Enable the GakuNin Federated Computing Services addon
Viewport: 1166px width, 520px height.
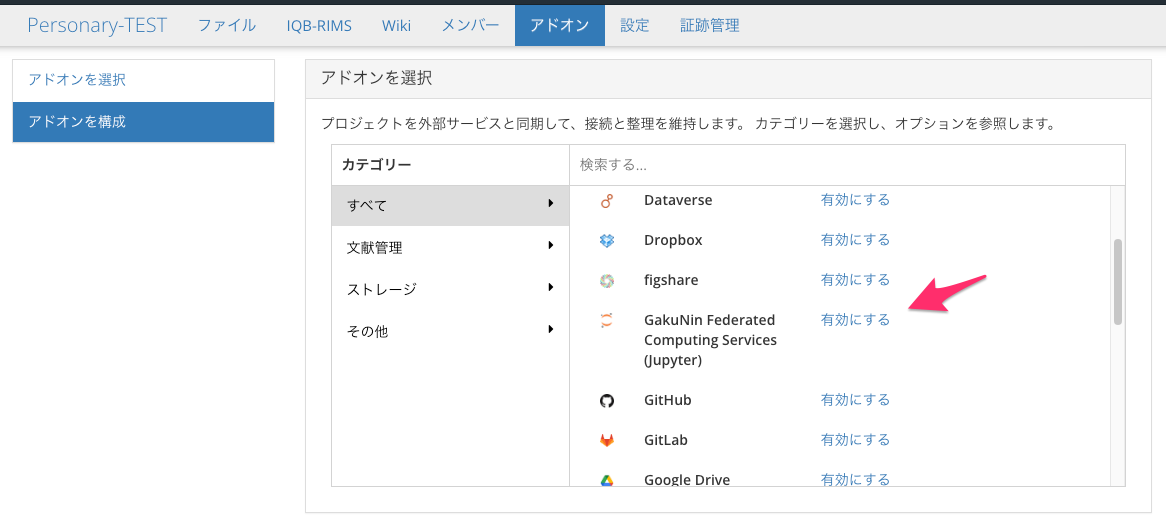[x=855, y=320]
